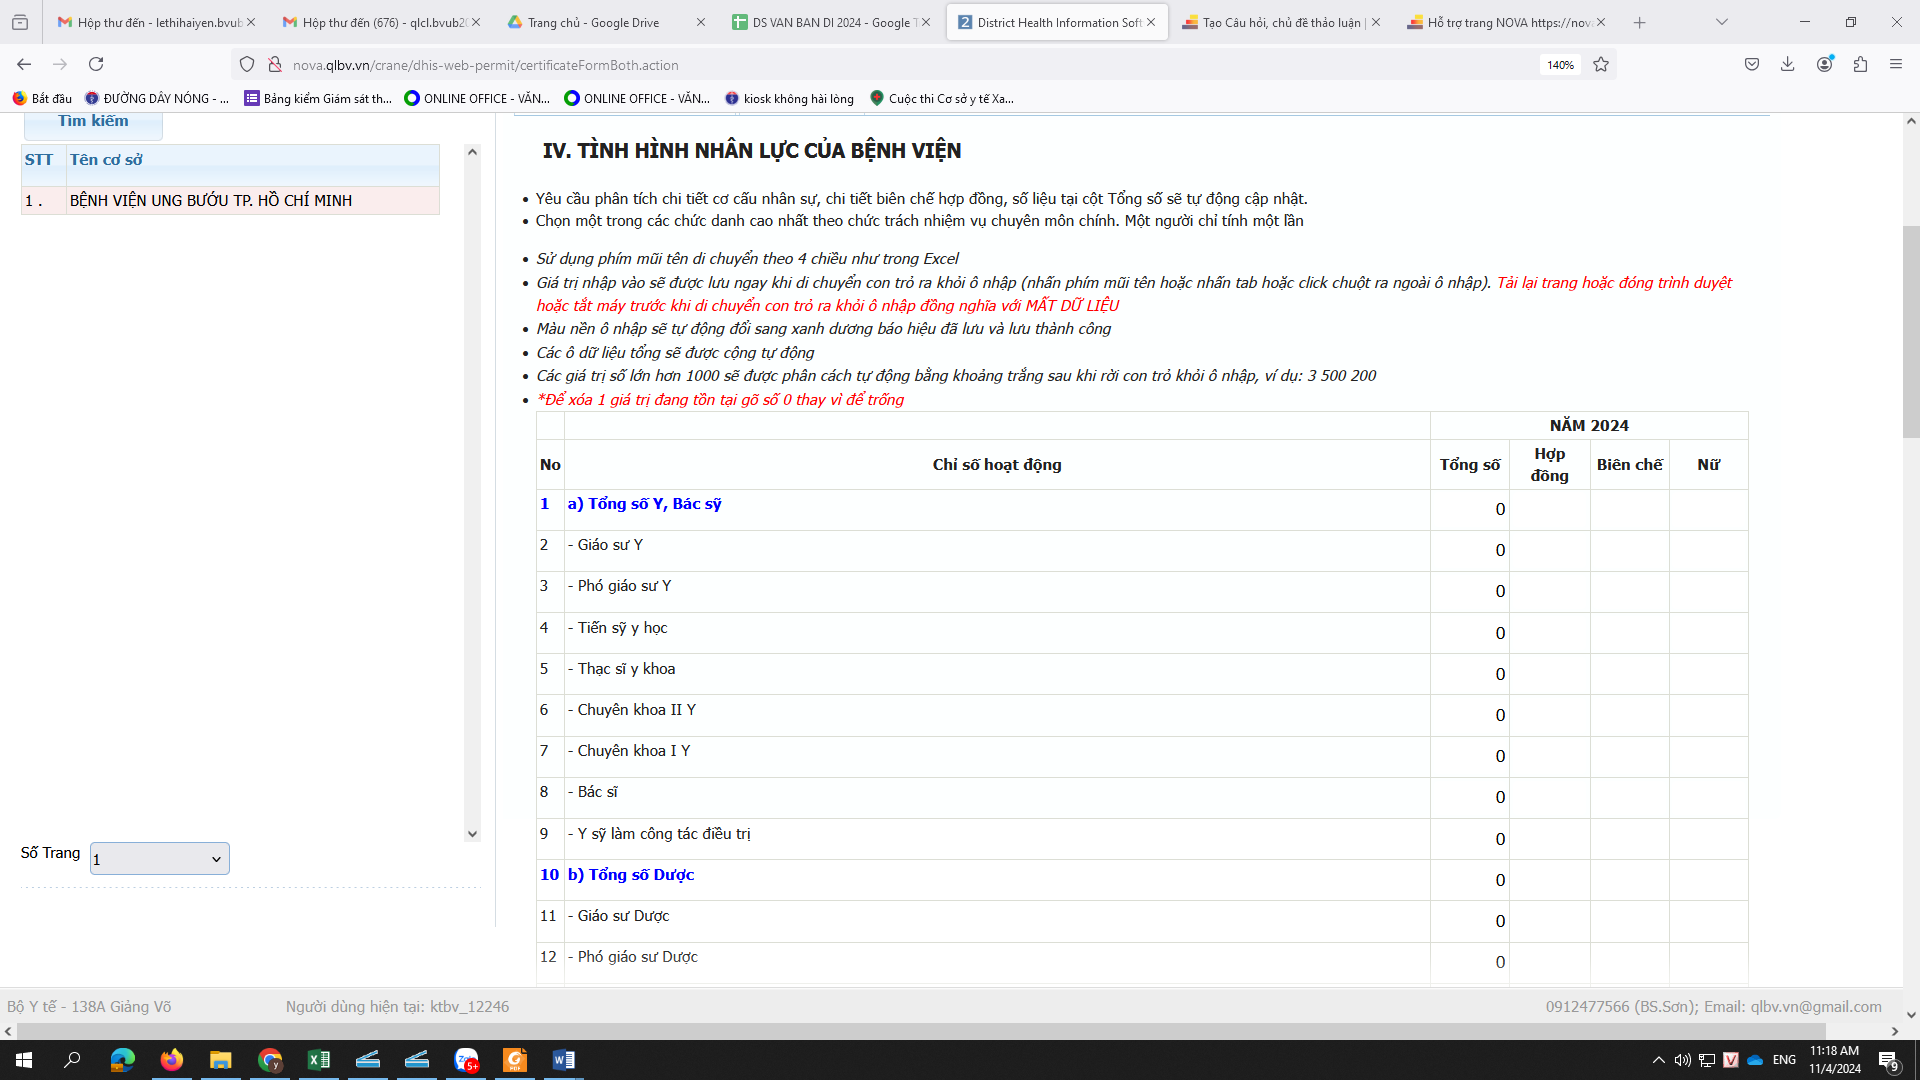The width and height of the screenshot is (1920, 1080).
Task: Expand the list all tabs chevron
Action: pyautogui.click(x=1722, y=22)
